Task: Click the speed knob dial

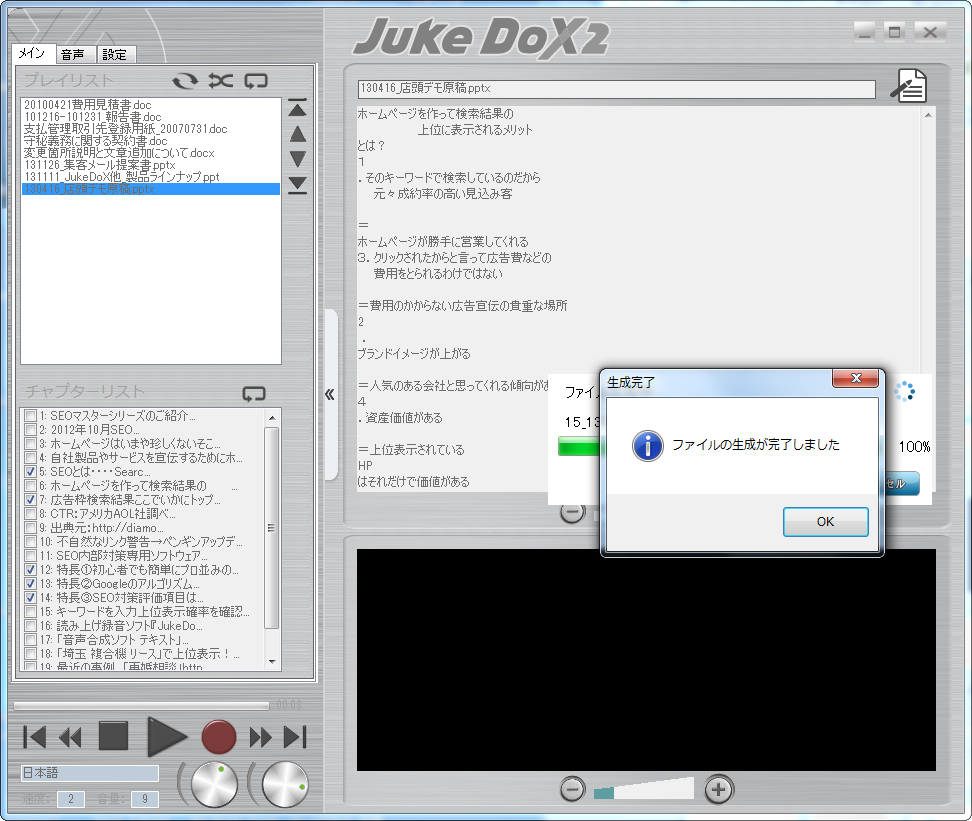Action: pos(214,784)
